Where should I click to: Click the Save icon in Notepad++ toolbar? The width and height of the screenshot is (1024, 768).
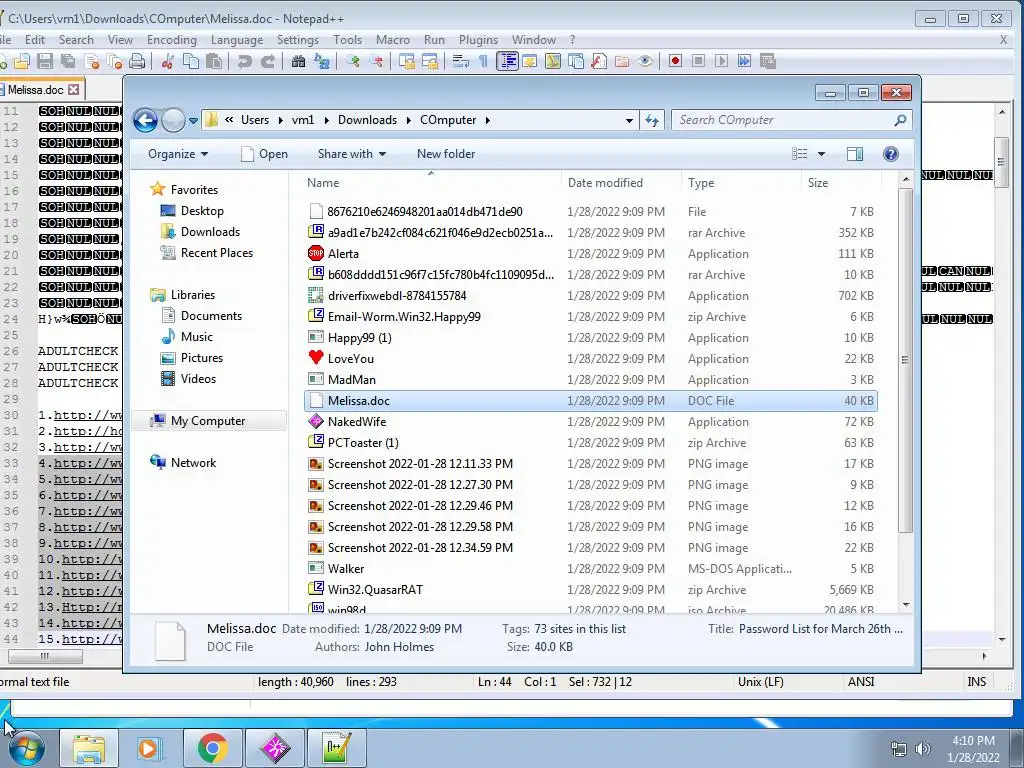pyautogui.click(x=45, y=61)
